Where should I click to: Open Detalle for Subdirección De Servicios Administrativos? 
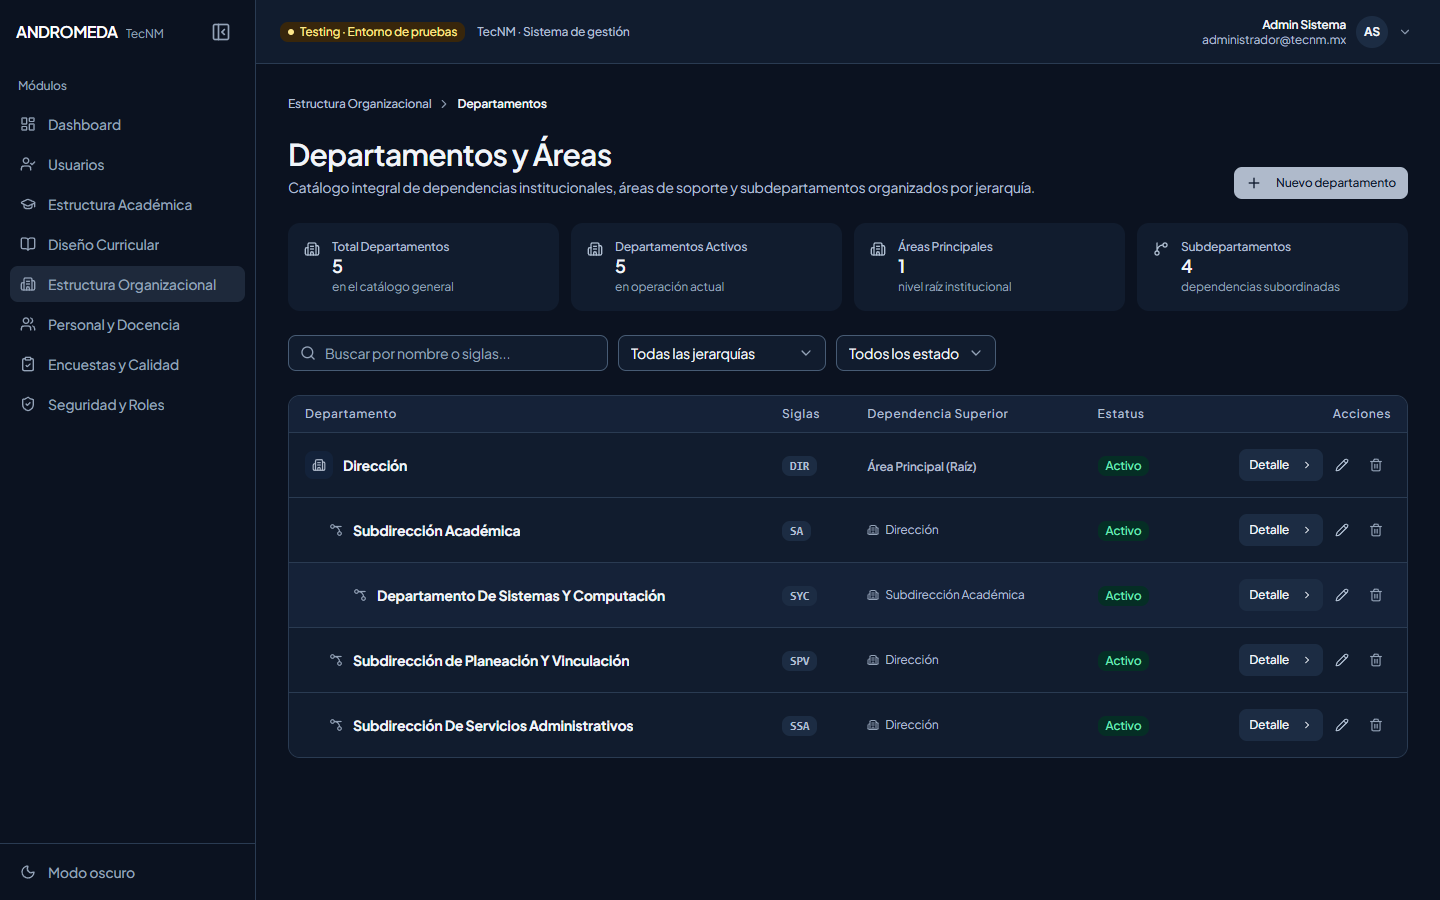click(x=1281, y=725)
